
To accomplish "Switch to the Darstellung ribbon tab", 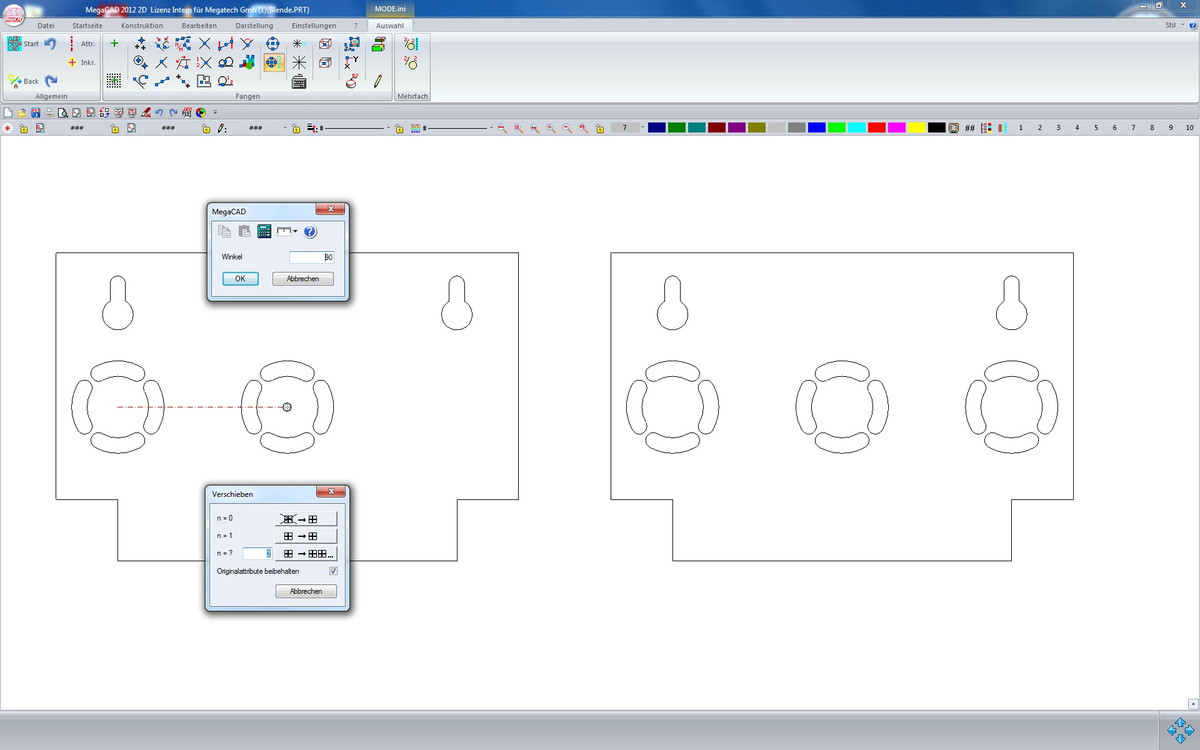I will 255,25.
